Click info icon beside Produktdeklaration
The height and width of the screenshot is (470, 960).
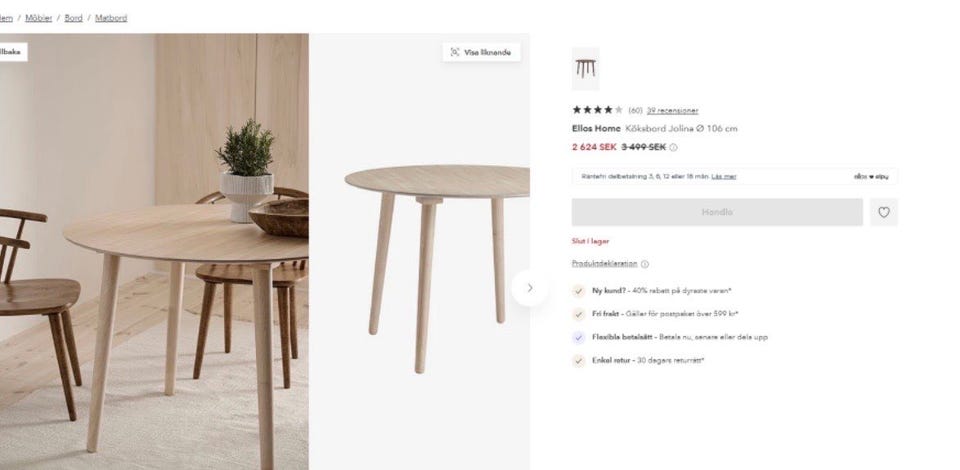645,264
